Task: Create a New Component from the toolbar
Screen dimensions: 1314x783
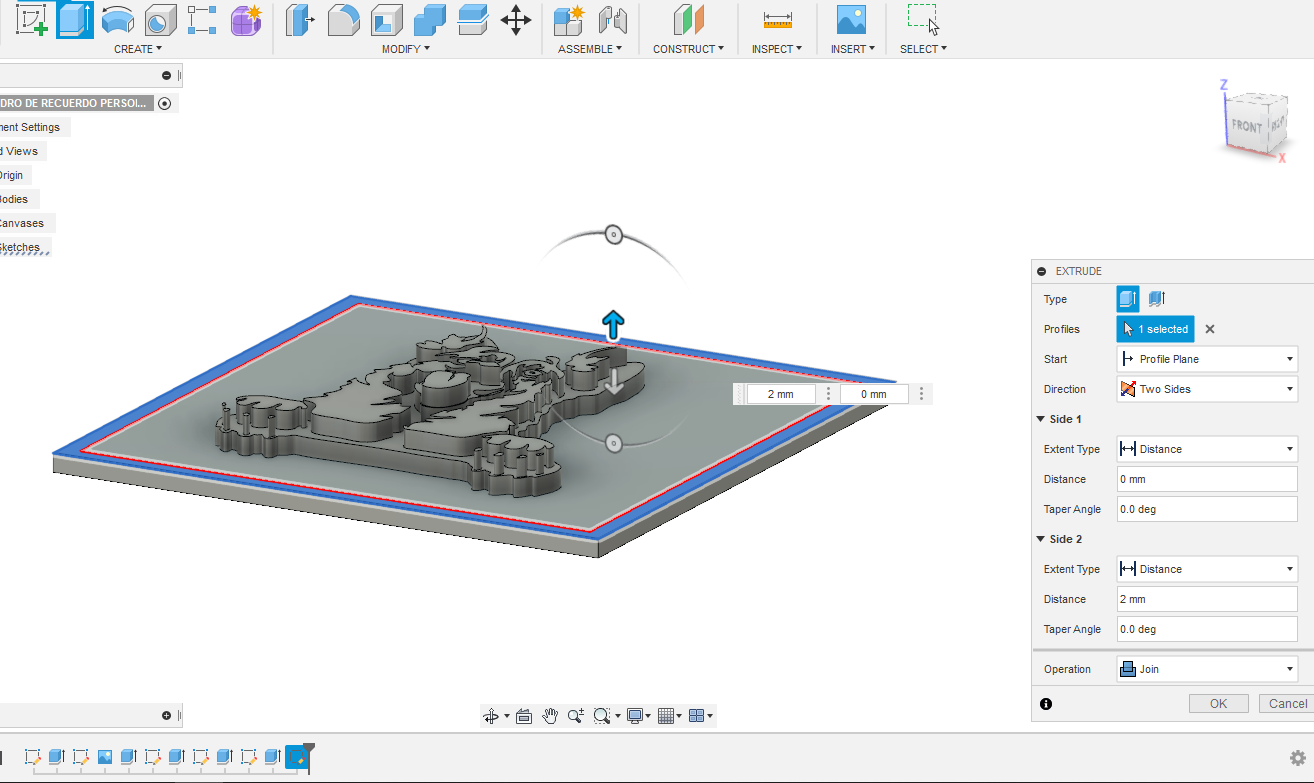Action: tap(569, 20)
